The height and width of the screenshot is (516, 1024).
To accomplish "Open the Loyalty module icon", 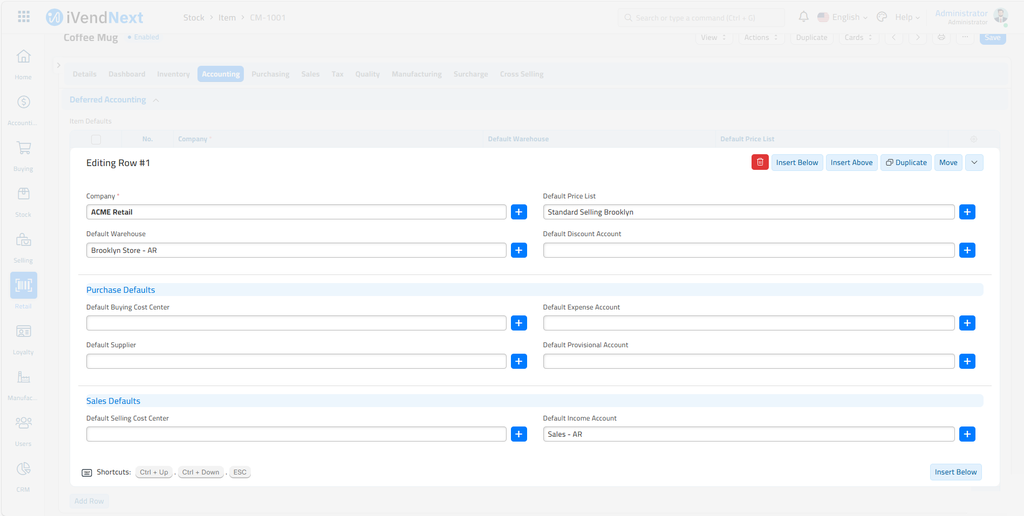I will 23,332.
